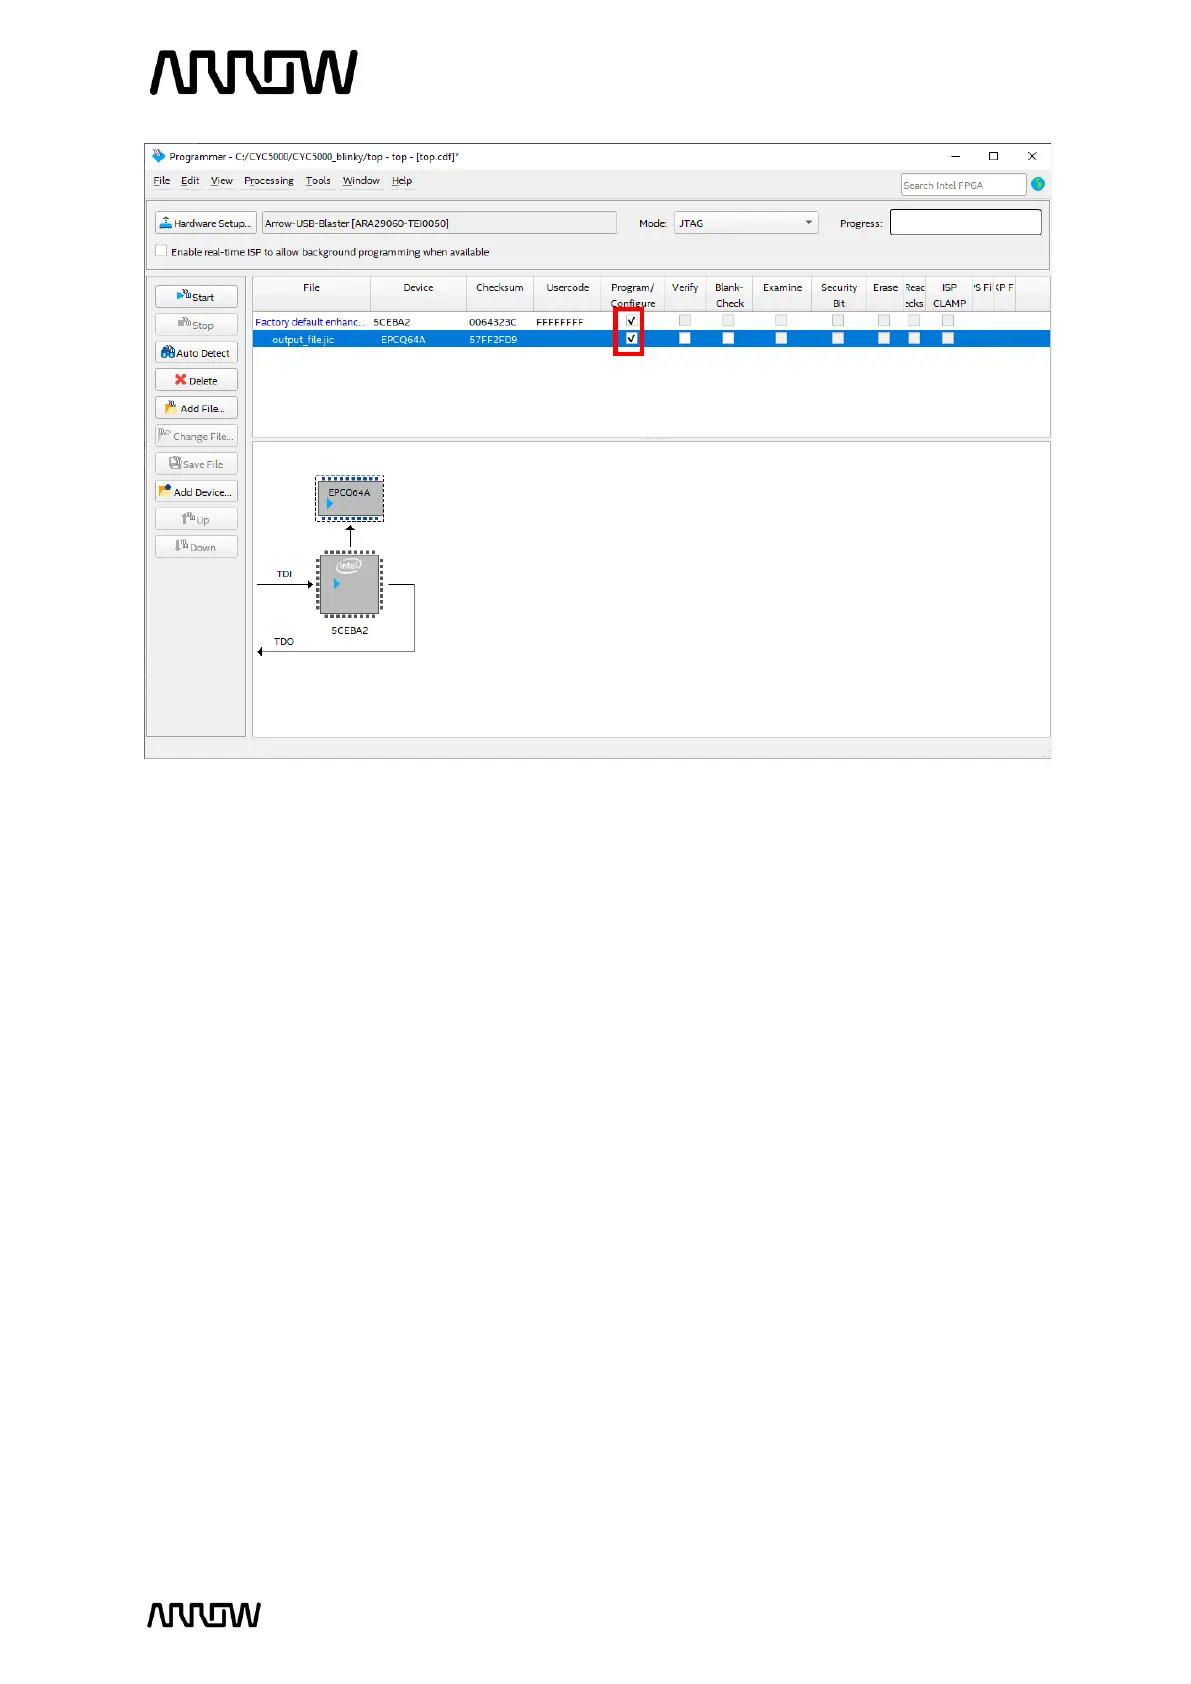Open Hardware Setup dialog
Viewport: 1191px width, 1684px height.
(206, 223)
